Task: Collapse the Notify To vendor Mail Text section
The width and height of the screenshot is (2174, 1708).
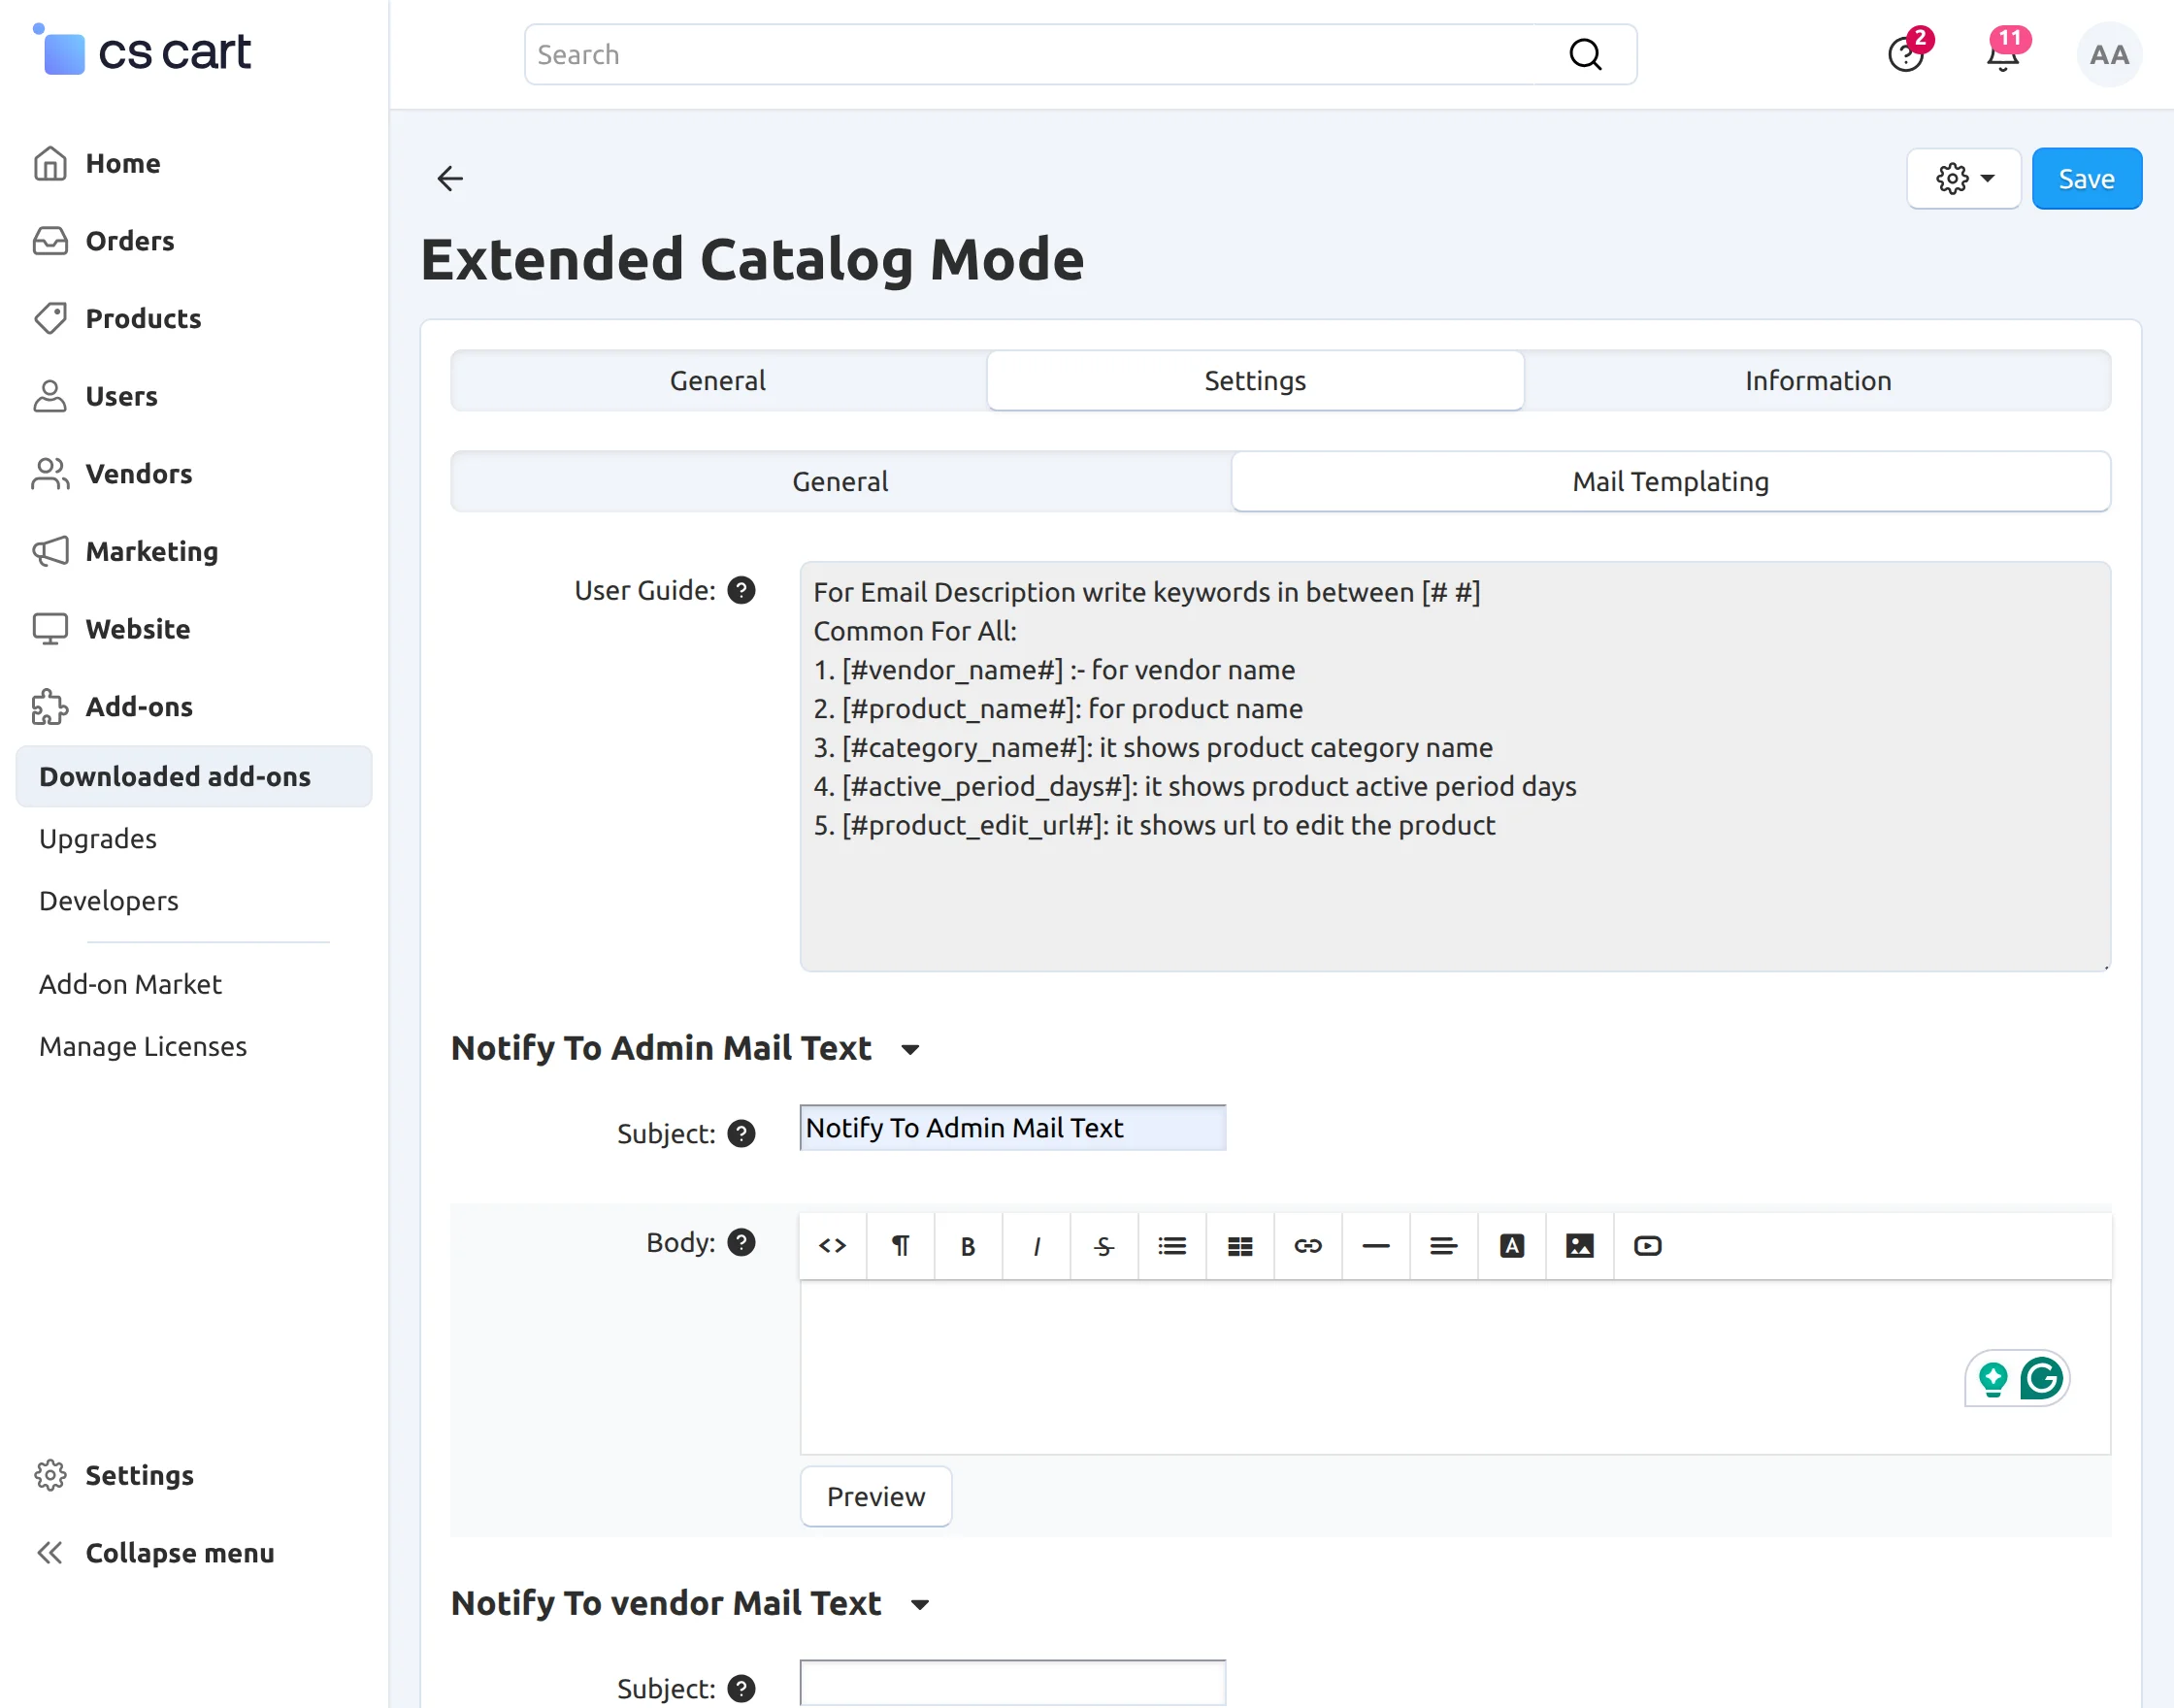Action: coord(920,1605)
